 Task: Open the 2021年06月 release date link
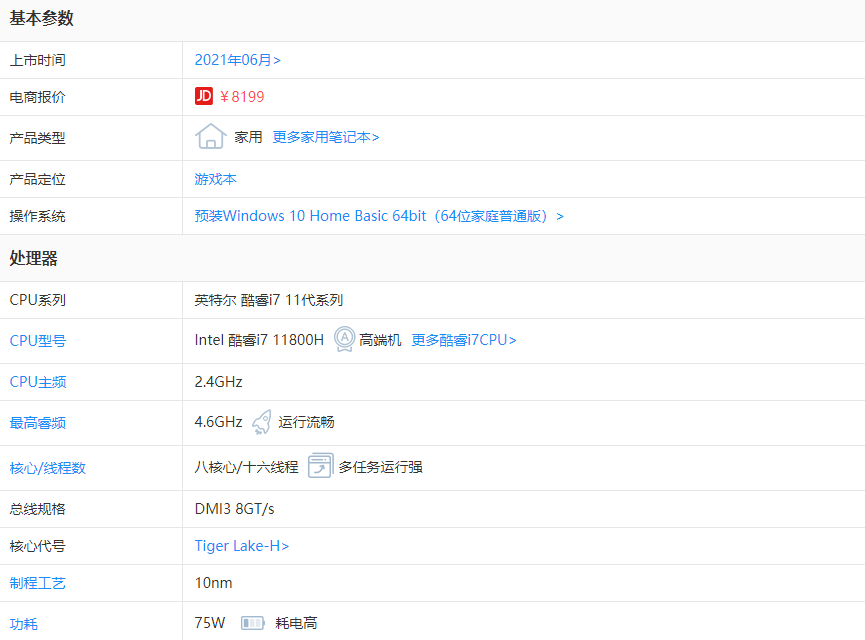tap(232, 59)
